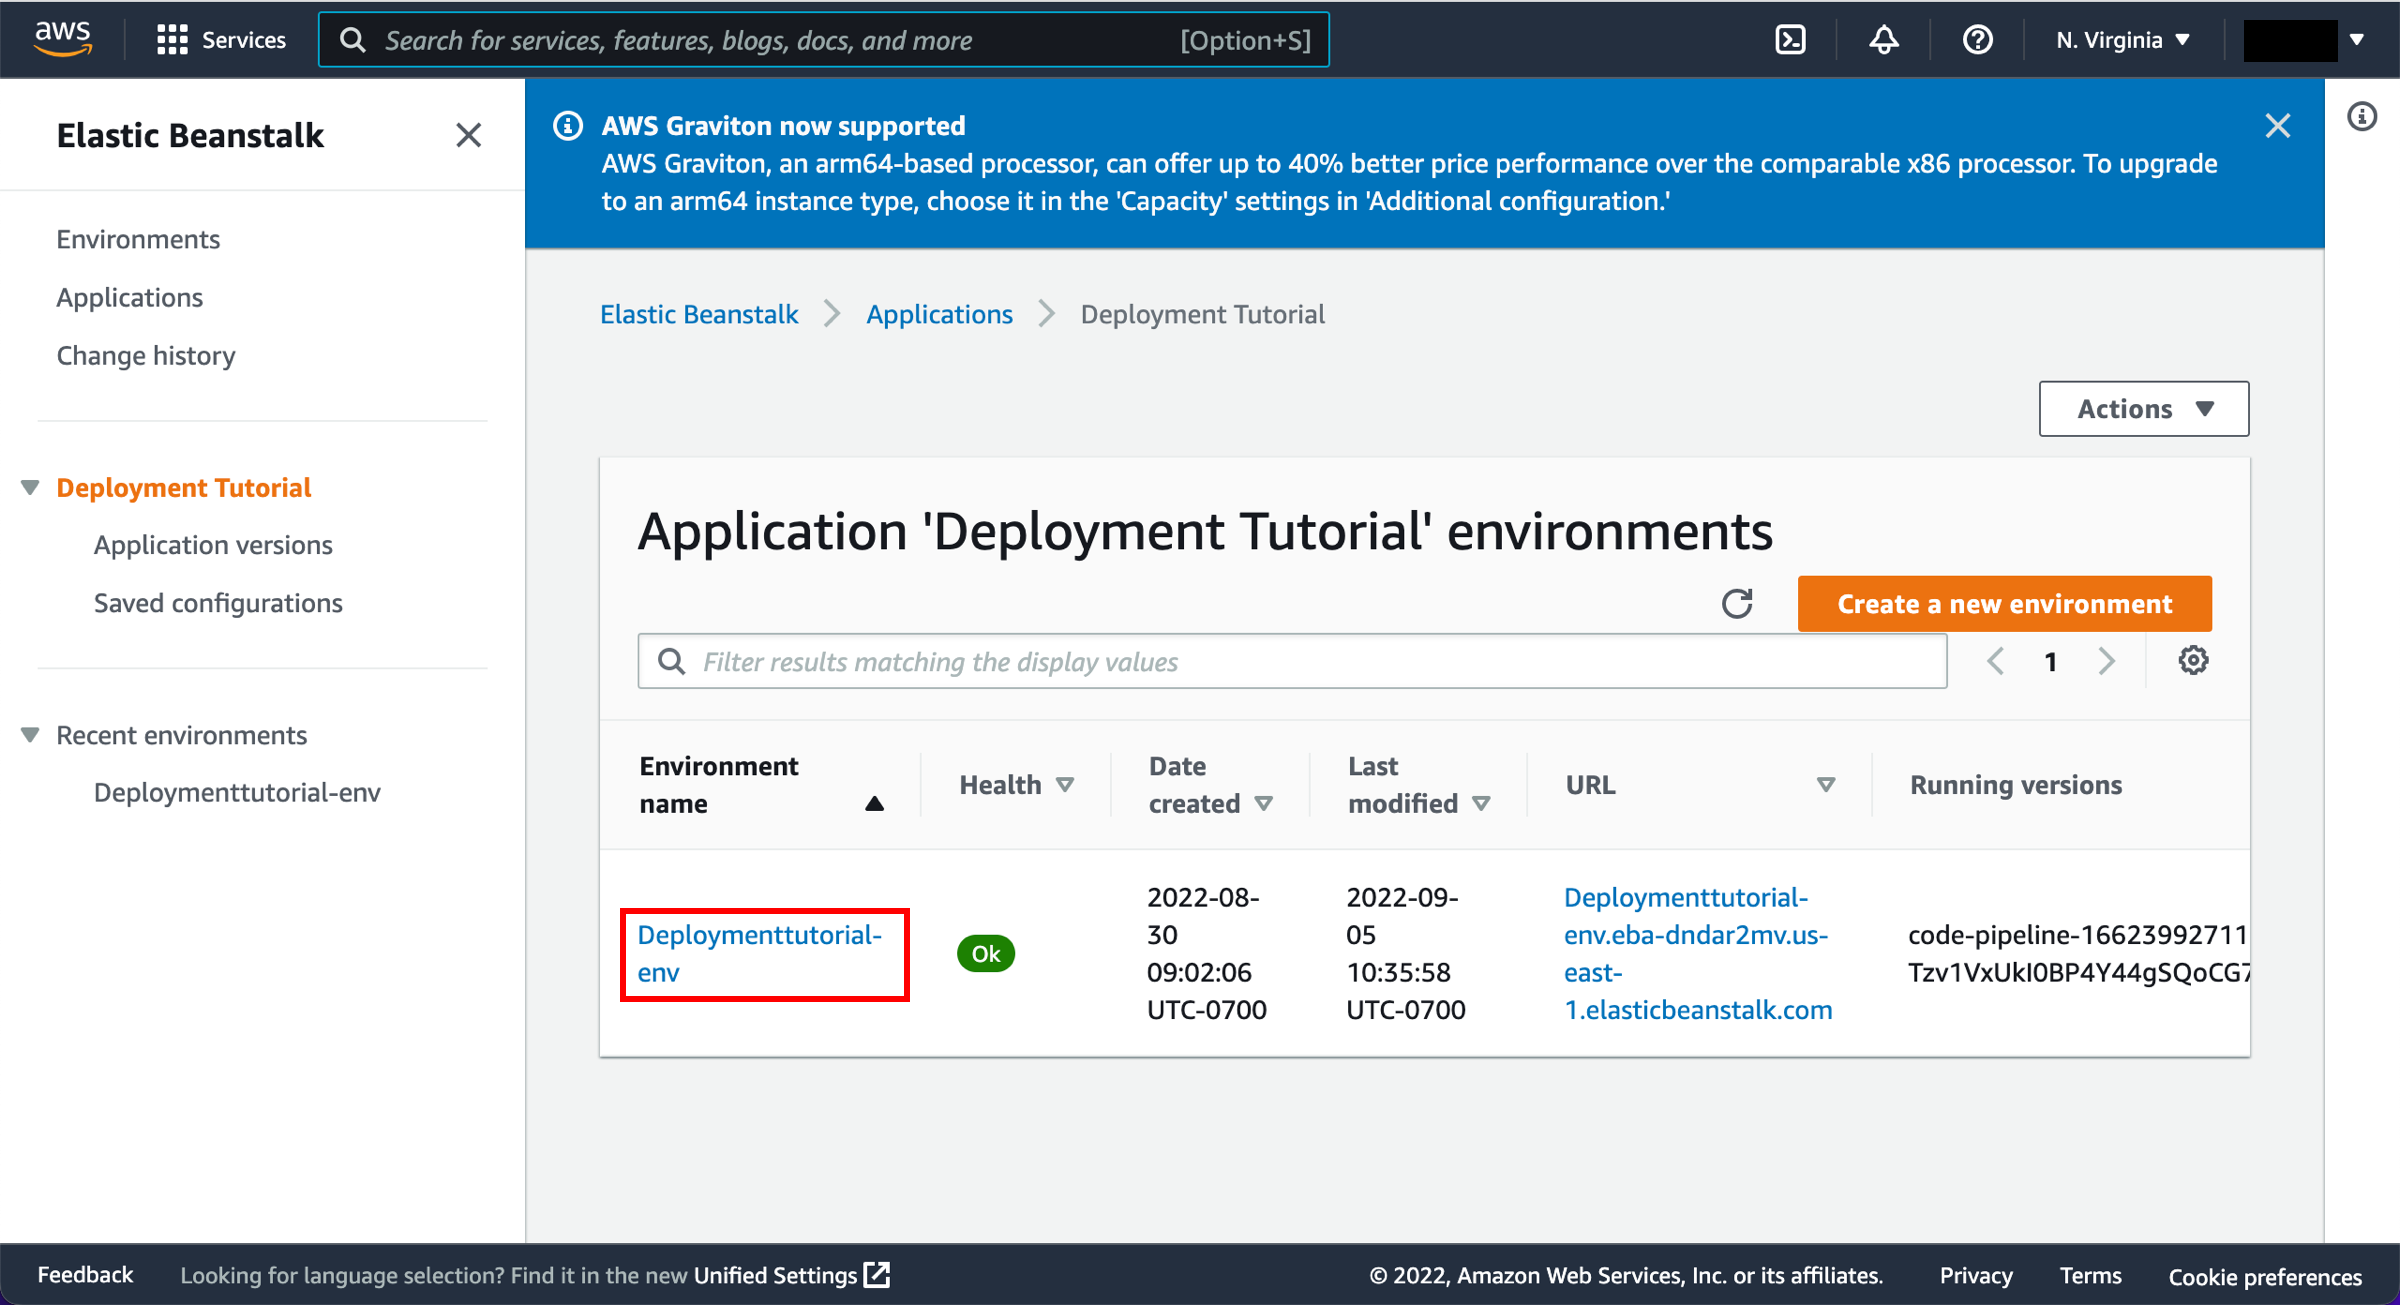Click Create a new environment
Viewport: 2400px width, 1306px height.
(2004, 604)
